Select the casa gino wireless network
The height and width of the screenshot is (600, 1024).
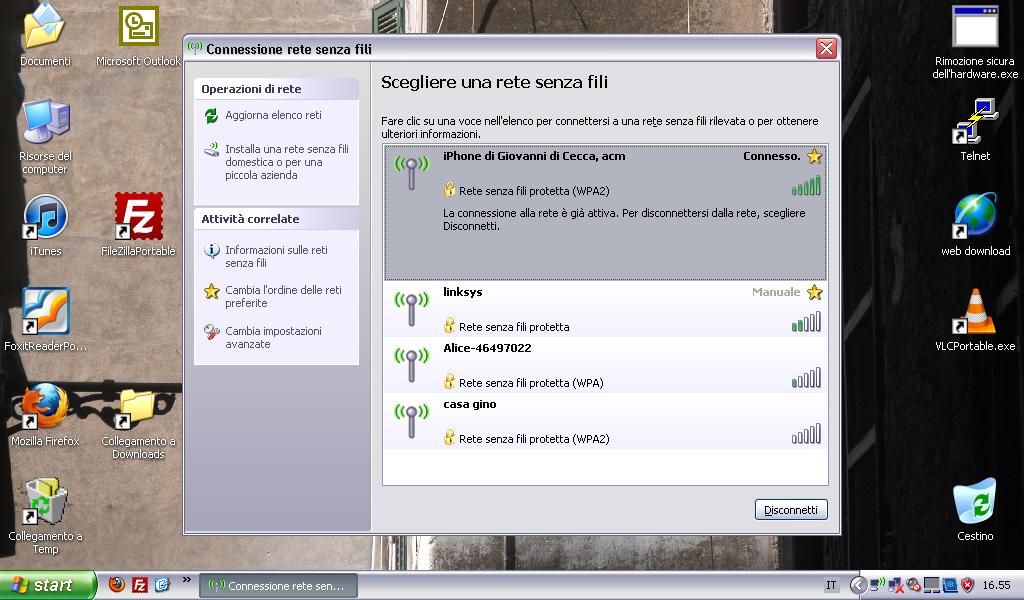[x=605, y=421]
